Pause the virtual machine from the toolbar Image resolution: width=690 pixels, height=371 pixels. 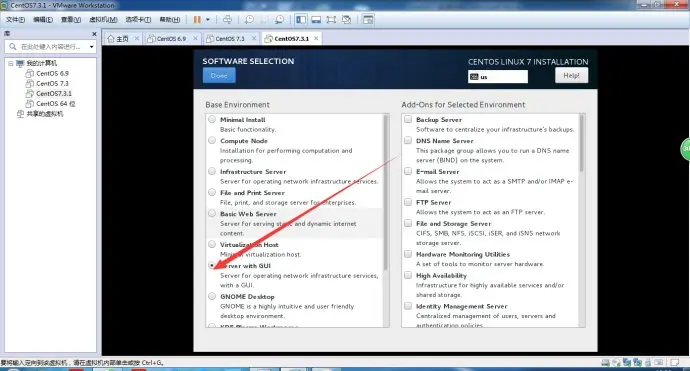coord(197,19)
